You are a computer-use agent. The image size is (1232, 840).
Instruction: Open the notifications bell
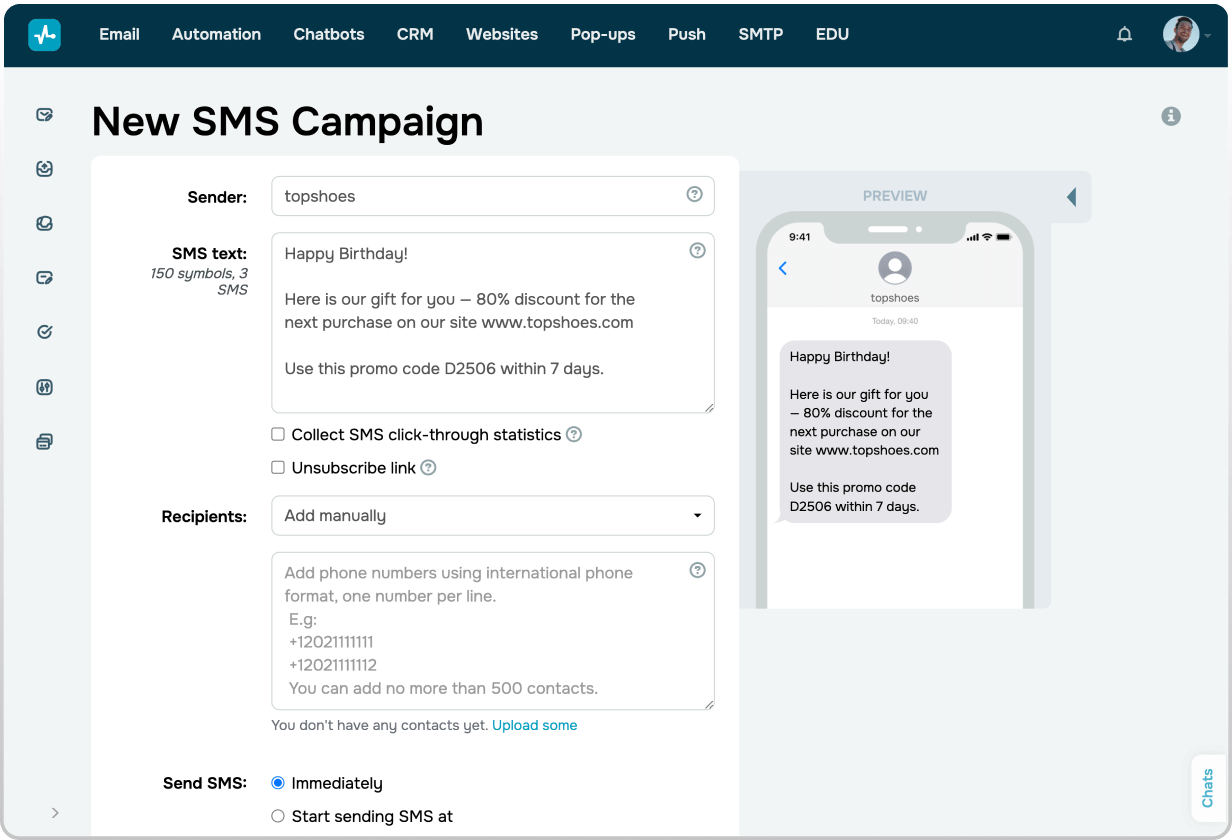1125,35
